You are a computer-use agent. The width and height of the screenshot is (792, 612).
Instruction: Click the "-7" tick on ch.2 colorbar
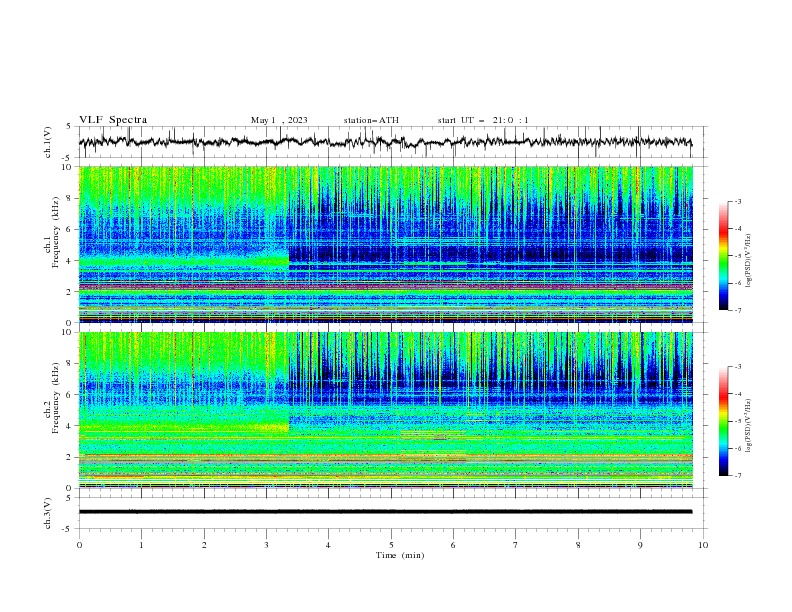point(738,475)
